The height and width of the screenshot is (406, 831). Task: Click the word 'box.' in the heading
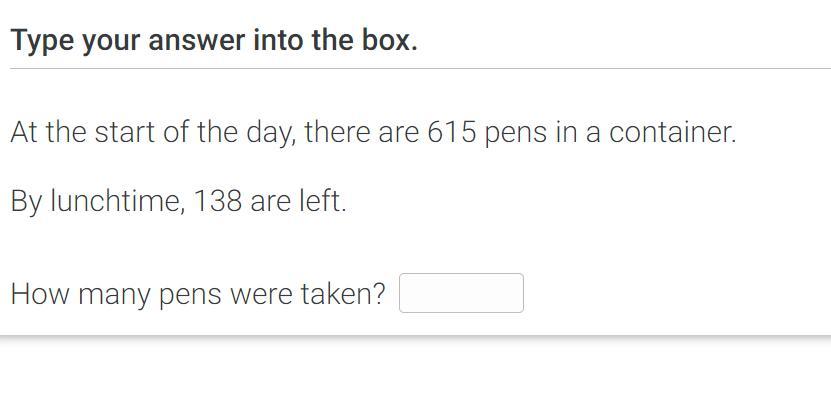click(390, 40)
